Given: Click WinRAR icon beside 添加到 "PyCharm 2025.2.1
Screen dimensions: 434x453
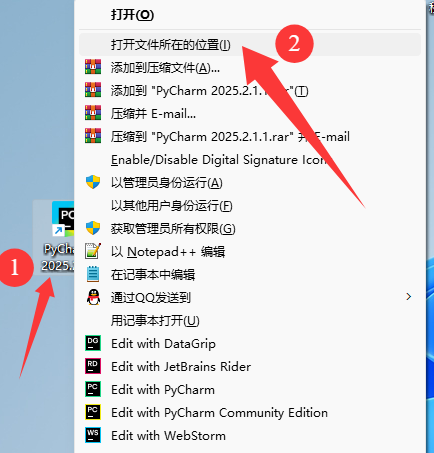Looking at the screenshot, I should coord(93,90).
